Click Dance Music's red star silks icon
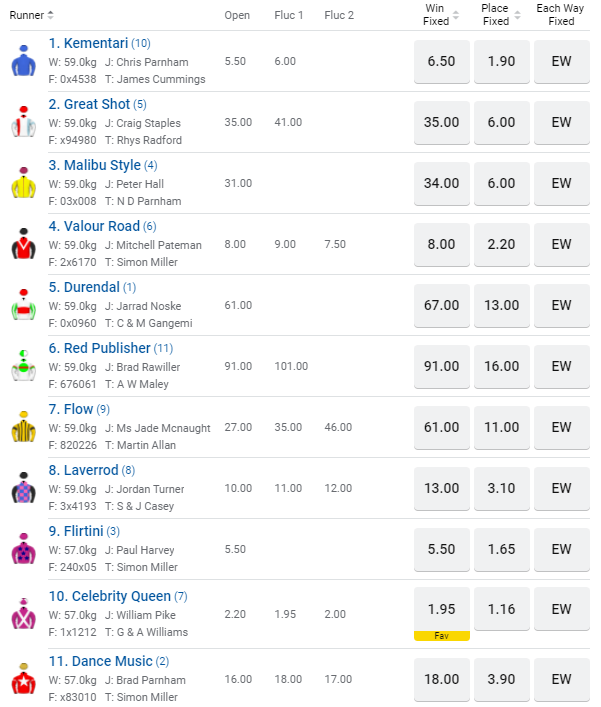The height and width of the screenshot is (707, 601). (x=23, y=680)
